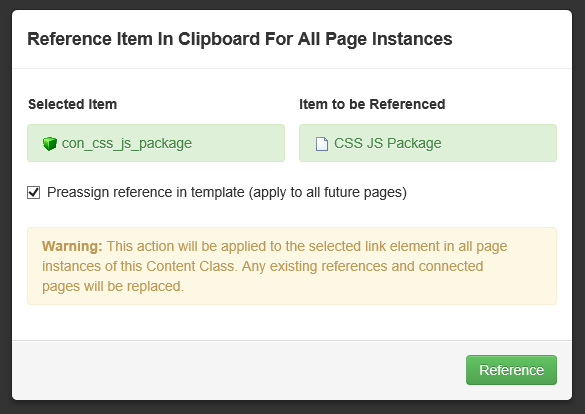
Task: Click 'apply to all future pages' text
Action: [328, 192]
